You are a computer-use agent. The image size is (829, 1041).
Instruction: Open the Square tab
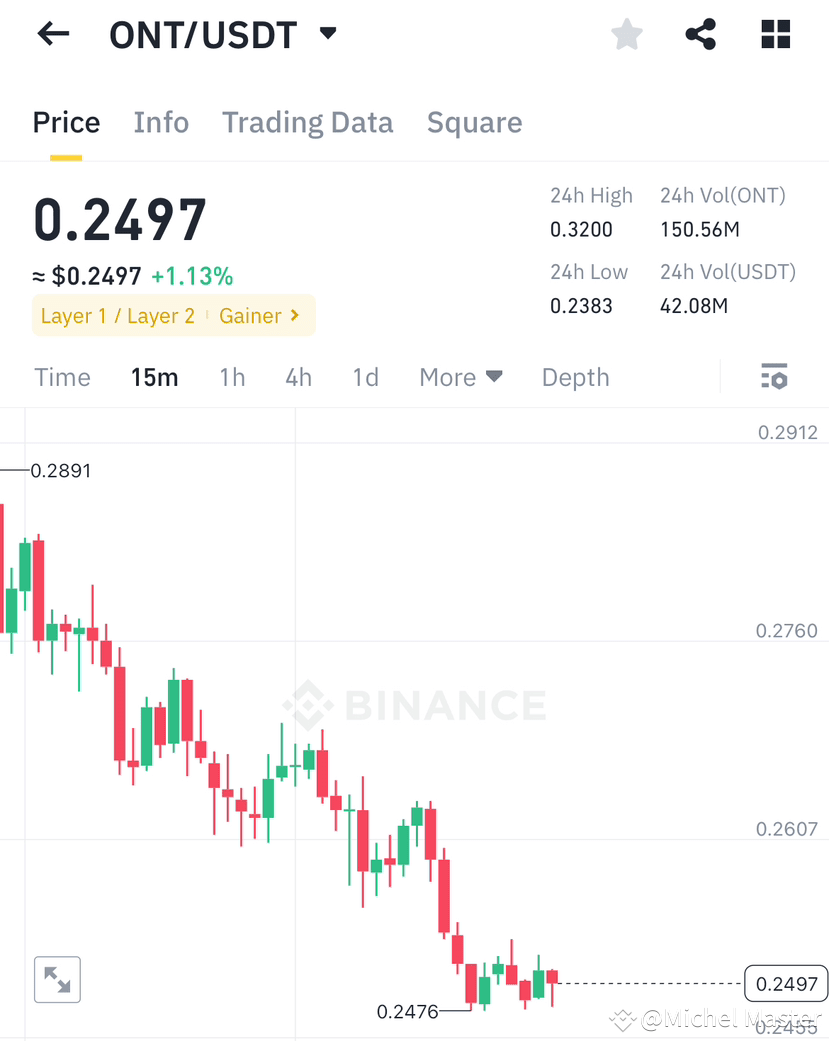[x=475, y=123]
